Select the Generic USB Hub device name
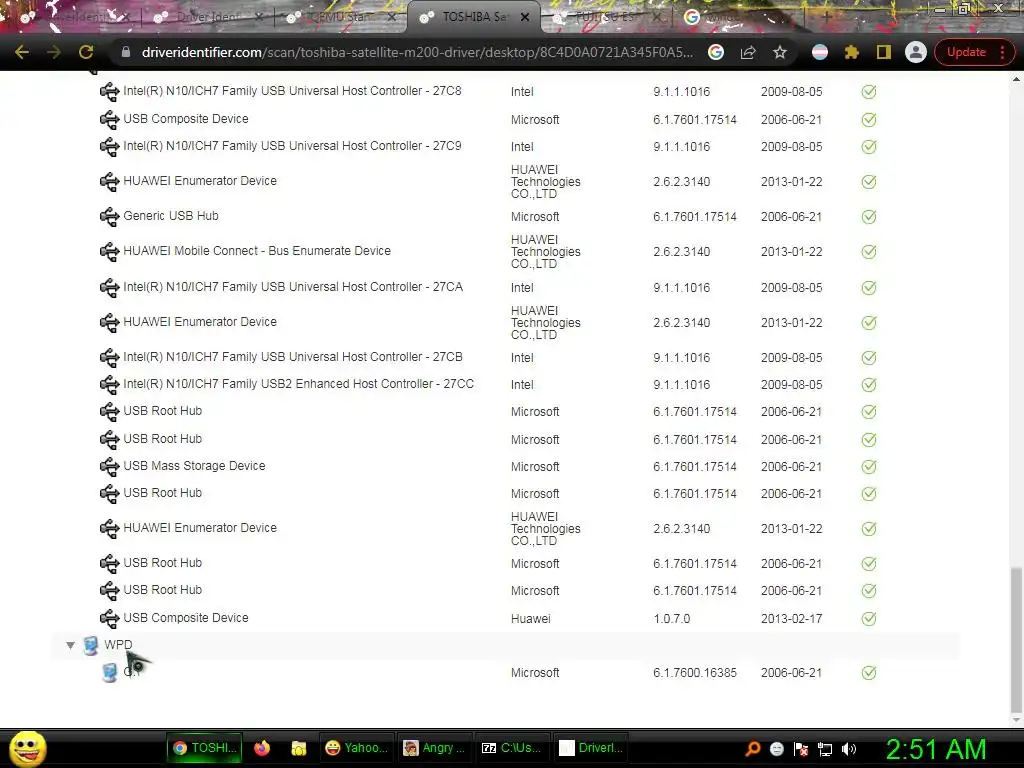 [171, 216]
